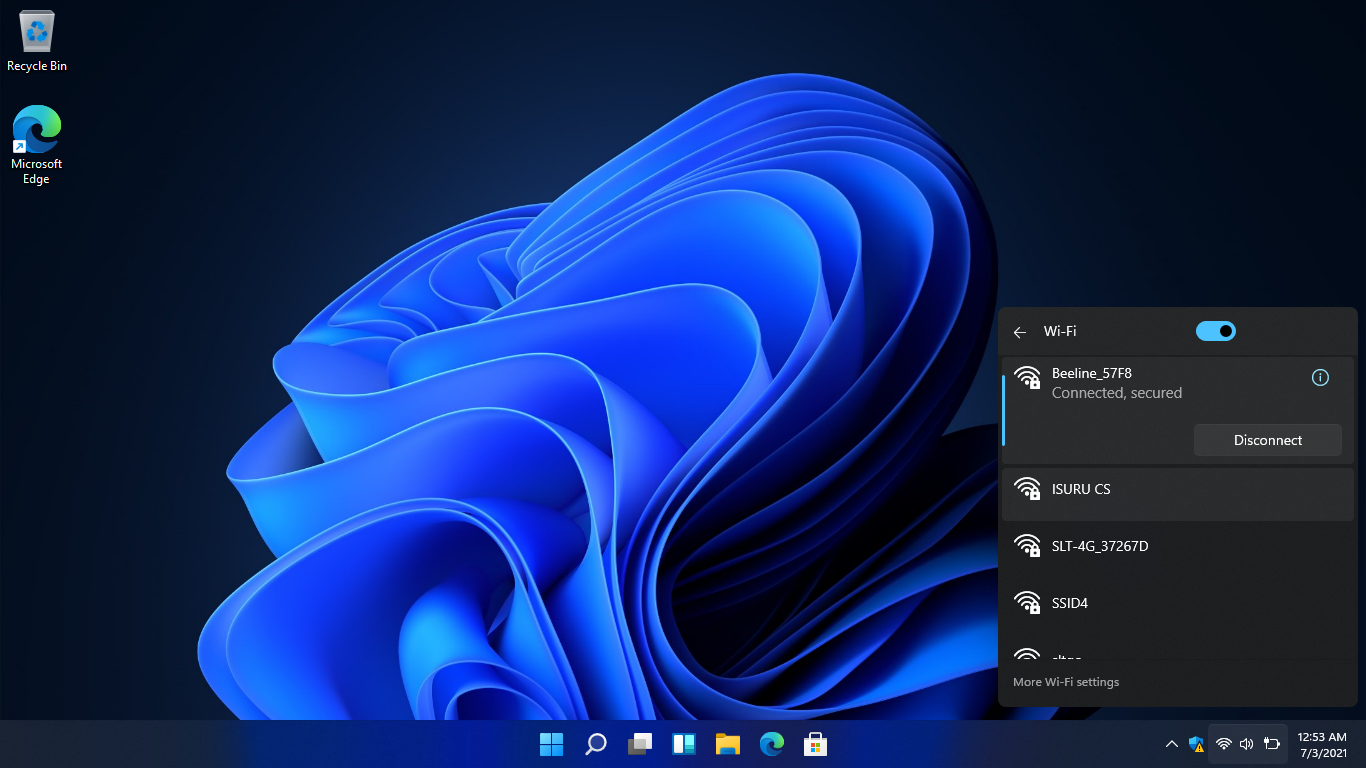Image resolution: width=1366 pixels, height=768 pixels.
Task: Click the Wi-Fi signal icon beside SSID4
Action: coord(1027,603)
